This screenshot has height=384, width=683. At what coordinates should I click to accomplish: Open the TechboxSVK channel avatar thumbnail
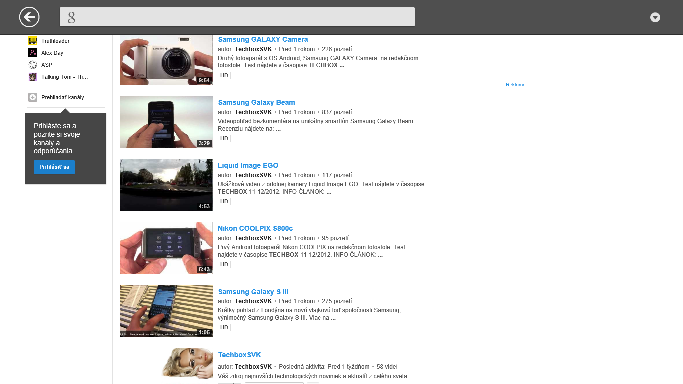tap(187, 363)
